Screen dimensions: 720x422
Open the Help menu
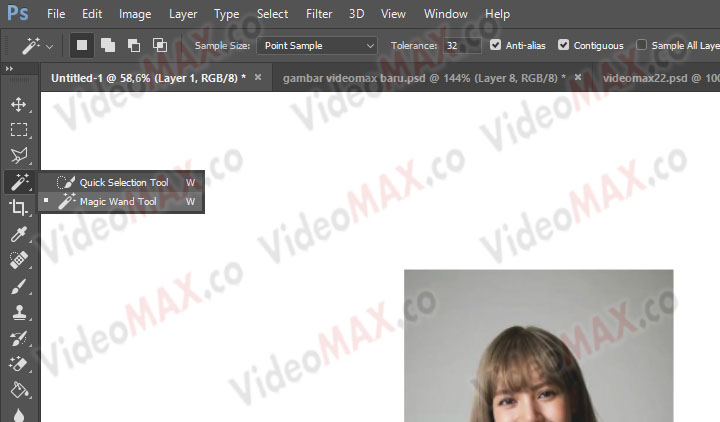[497, 14]
